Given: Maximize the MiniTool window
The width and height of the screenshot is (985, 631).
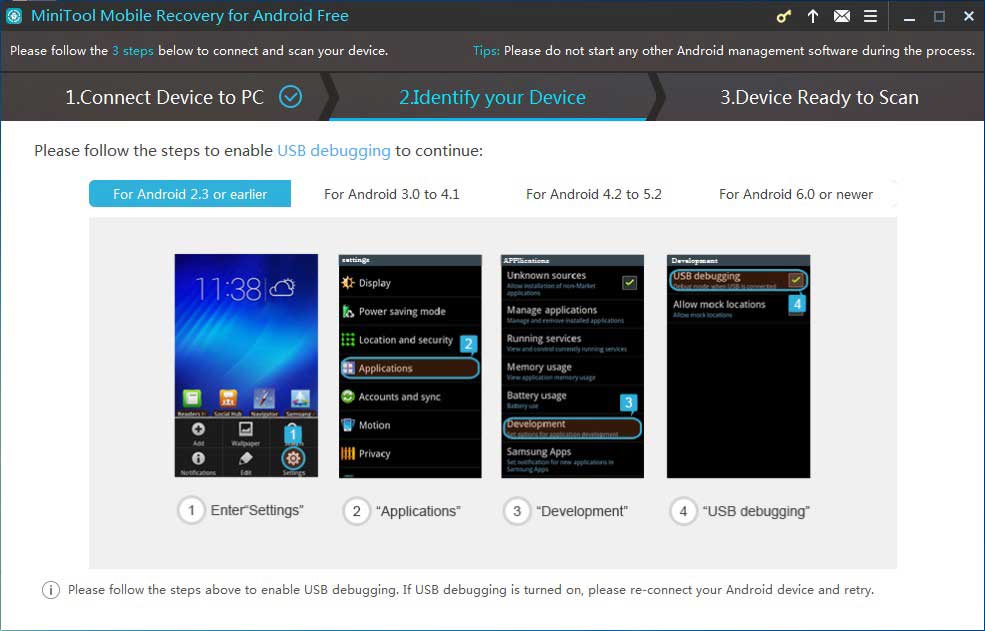Looking at the screenshot, I should (939, 17).
